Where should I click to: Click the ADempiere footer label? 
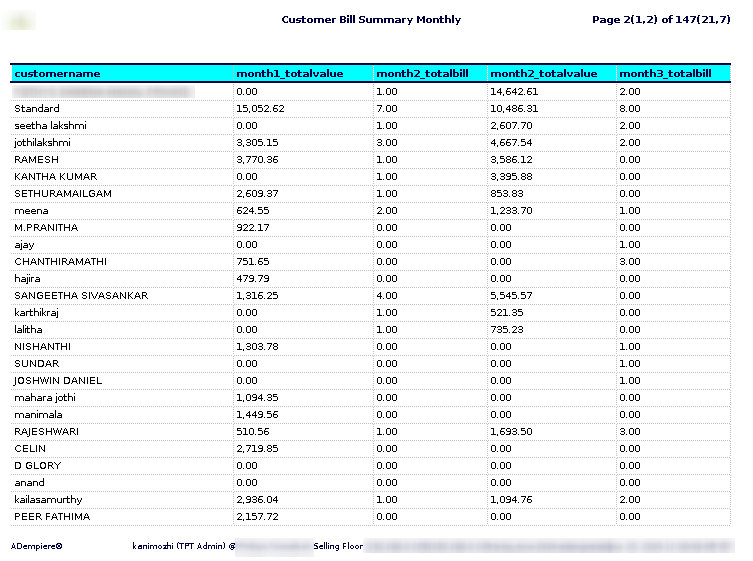36,546
